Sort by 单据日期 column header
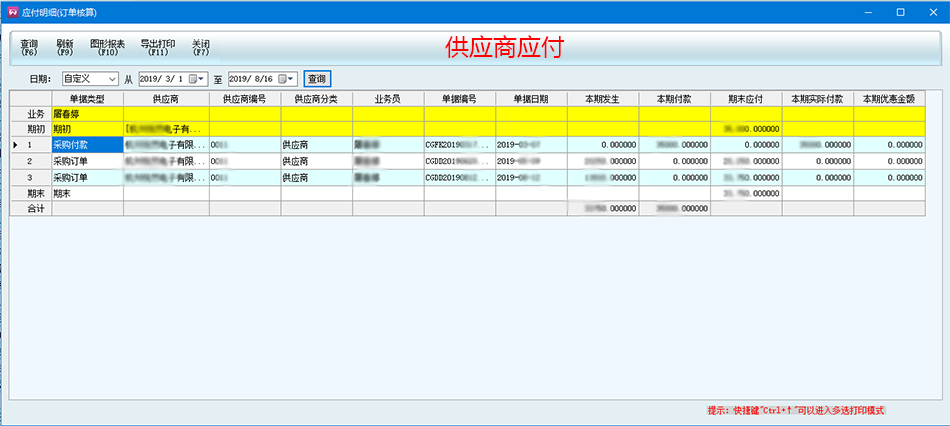 pos(531,99)
